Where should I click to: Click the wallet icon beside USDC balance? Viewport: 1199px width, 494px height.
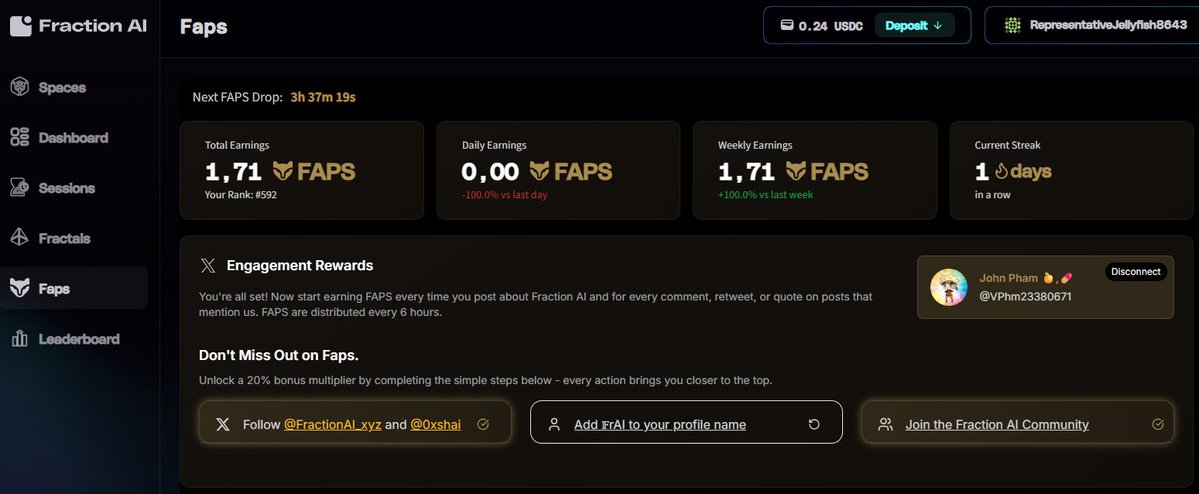[786, 25]
